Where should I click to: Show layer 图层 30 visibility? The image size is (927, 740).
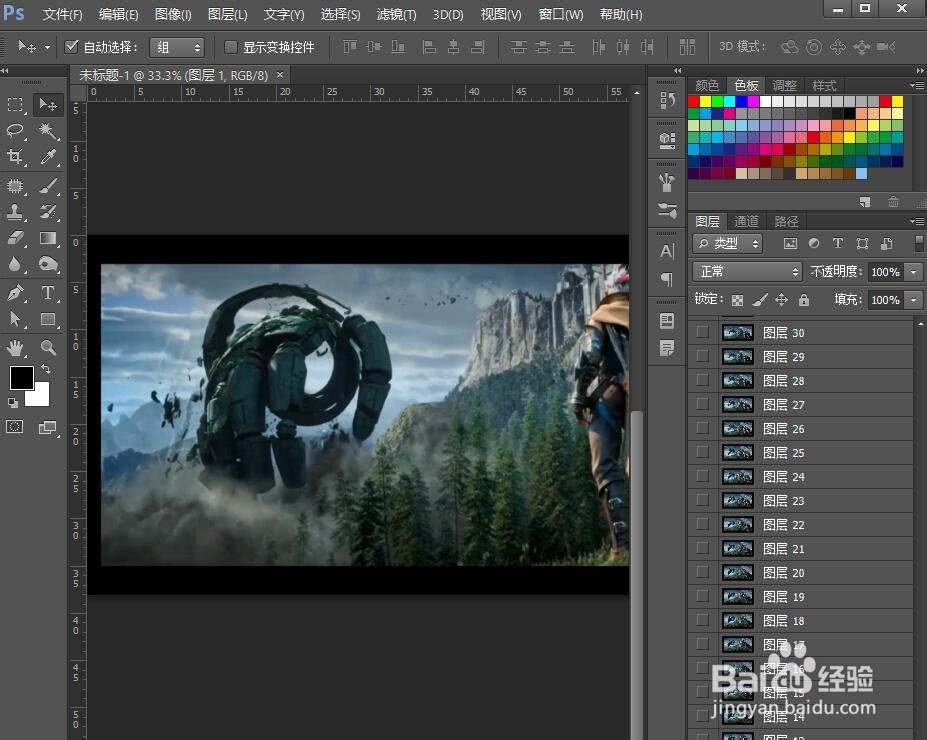pyautogui.click(x=702, y=332)
